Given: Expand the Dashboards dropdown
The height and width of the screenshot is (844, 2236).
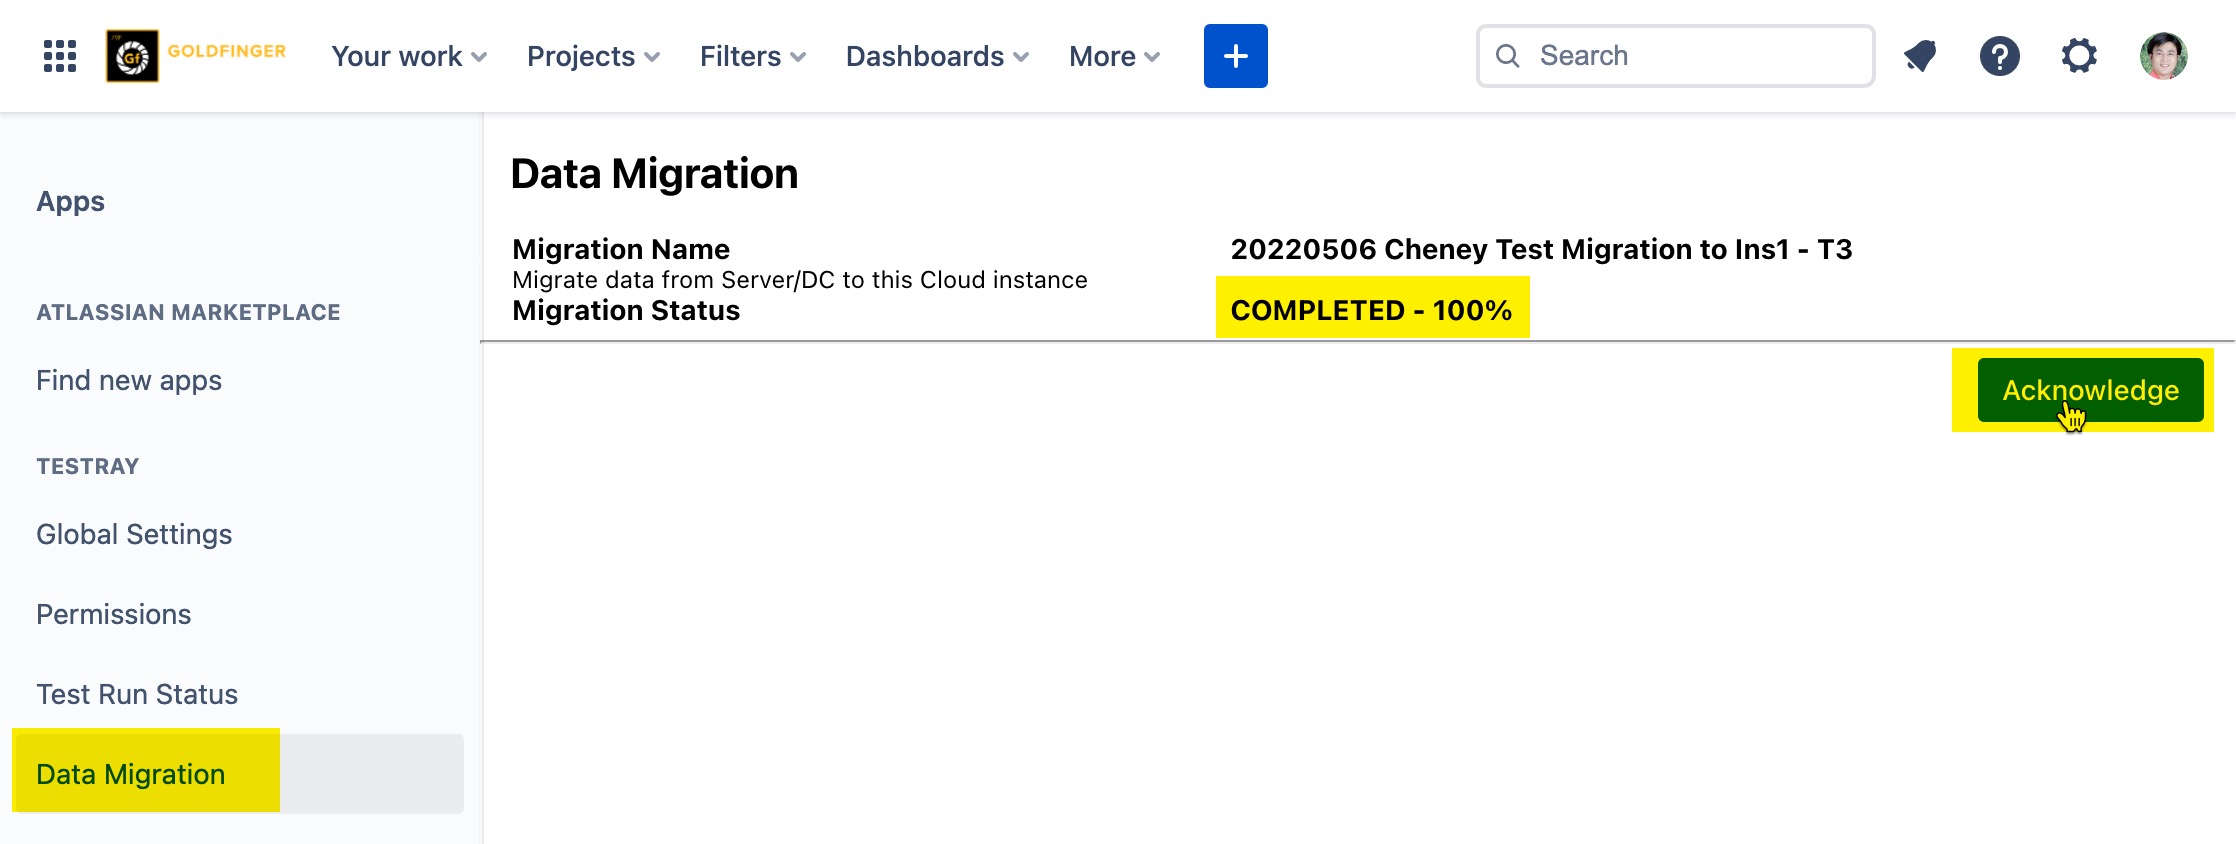Looking at the screenshot, I should (937, 56).
